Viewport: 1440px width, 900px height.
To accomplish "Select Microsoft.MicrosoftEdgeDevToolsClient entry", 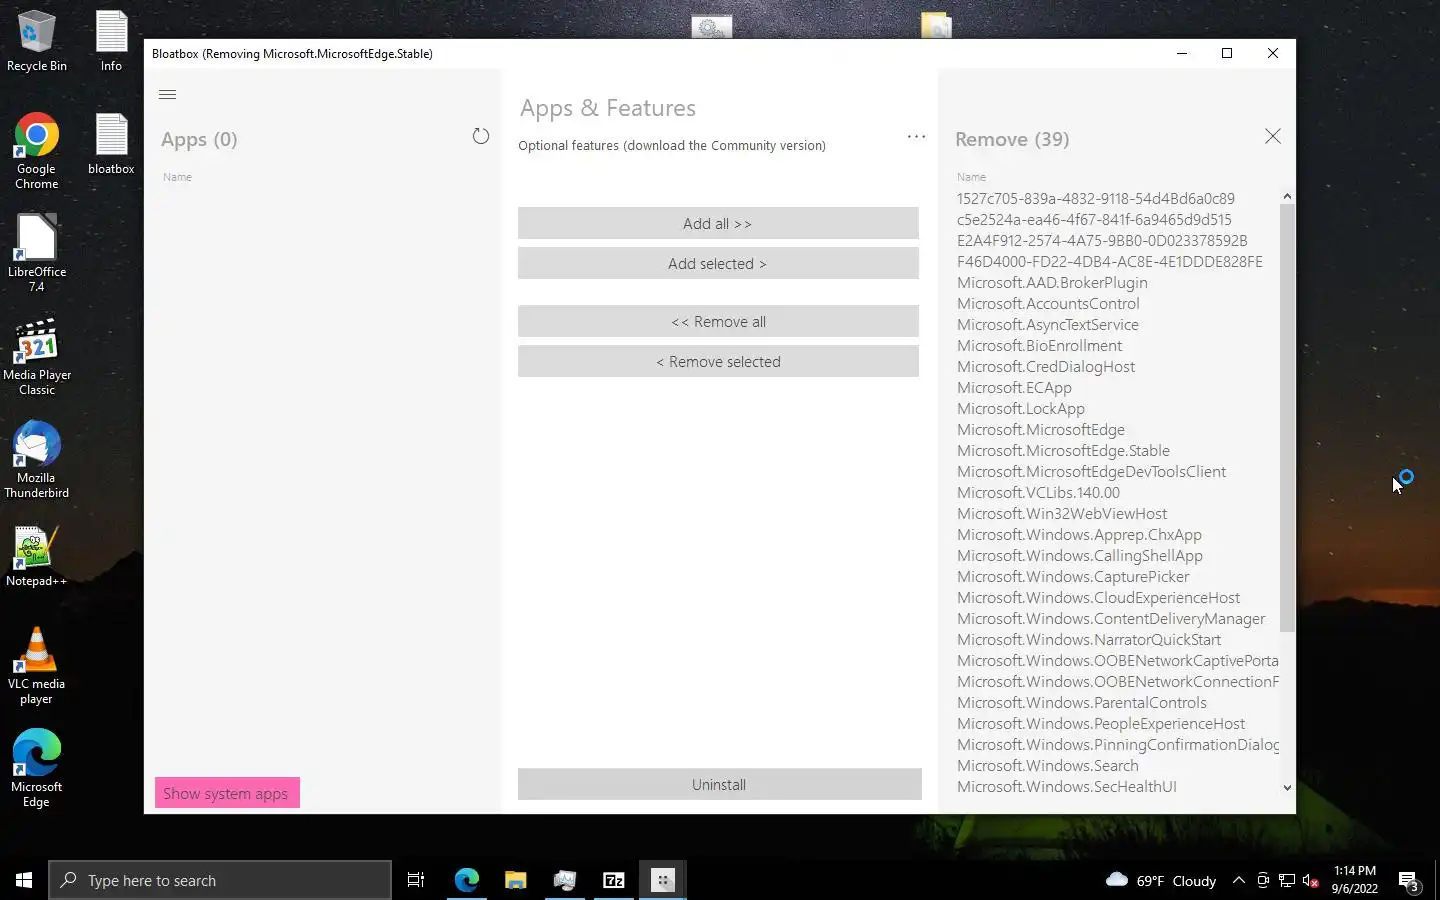I will click(1091, 471).
